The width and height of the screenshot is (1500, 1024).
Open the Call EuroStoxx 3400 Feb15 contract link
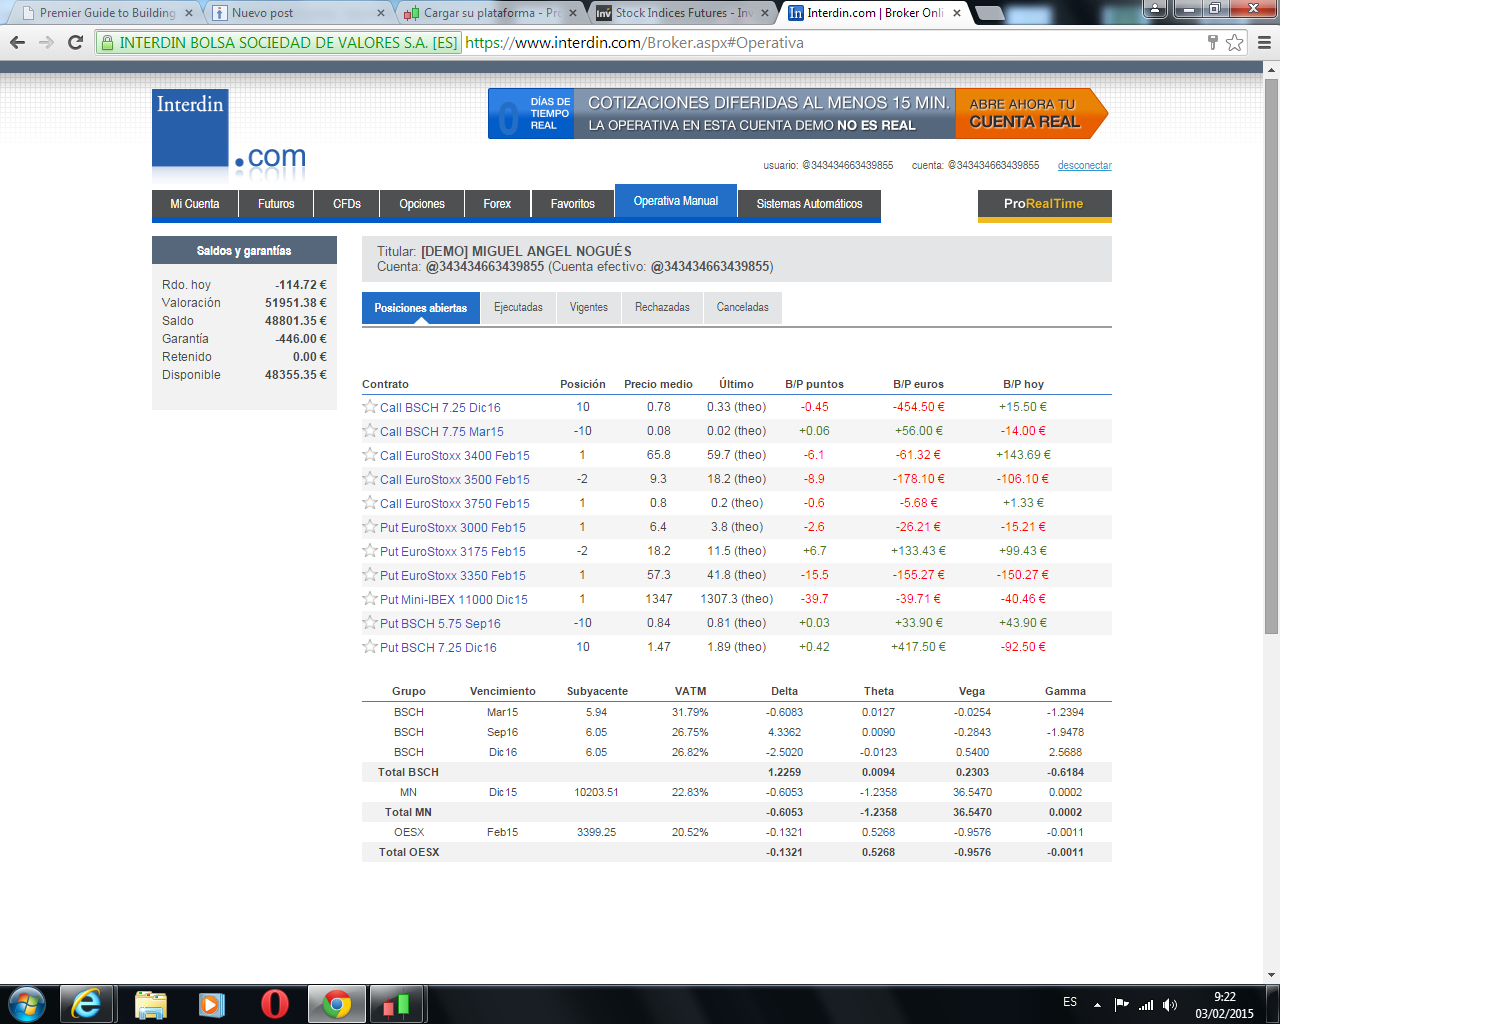[455, 456]
